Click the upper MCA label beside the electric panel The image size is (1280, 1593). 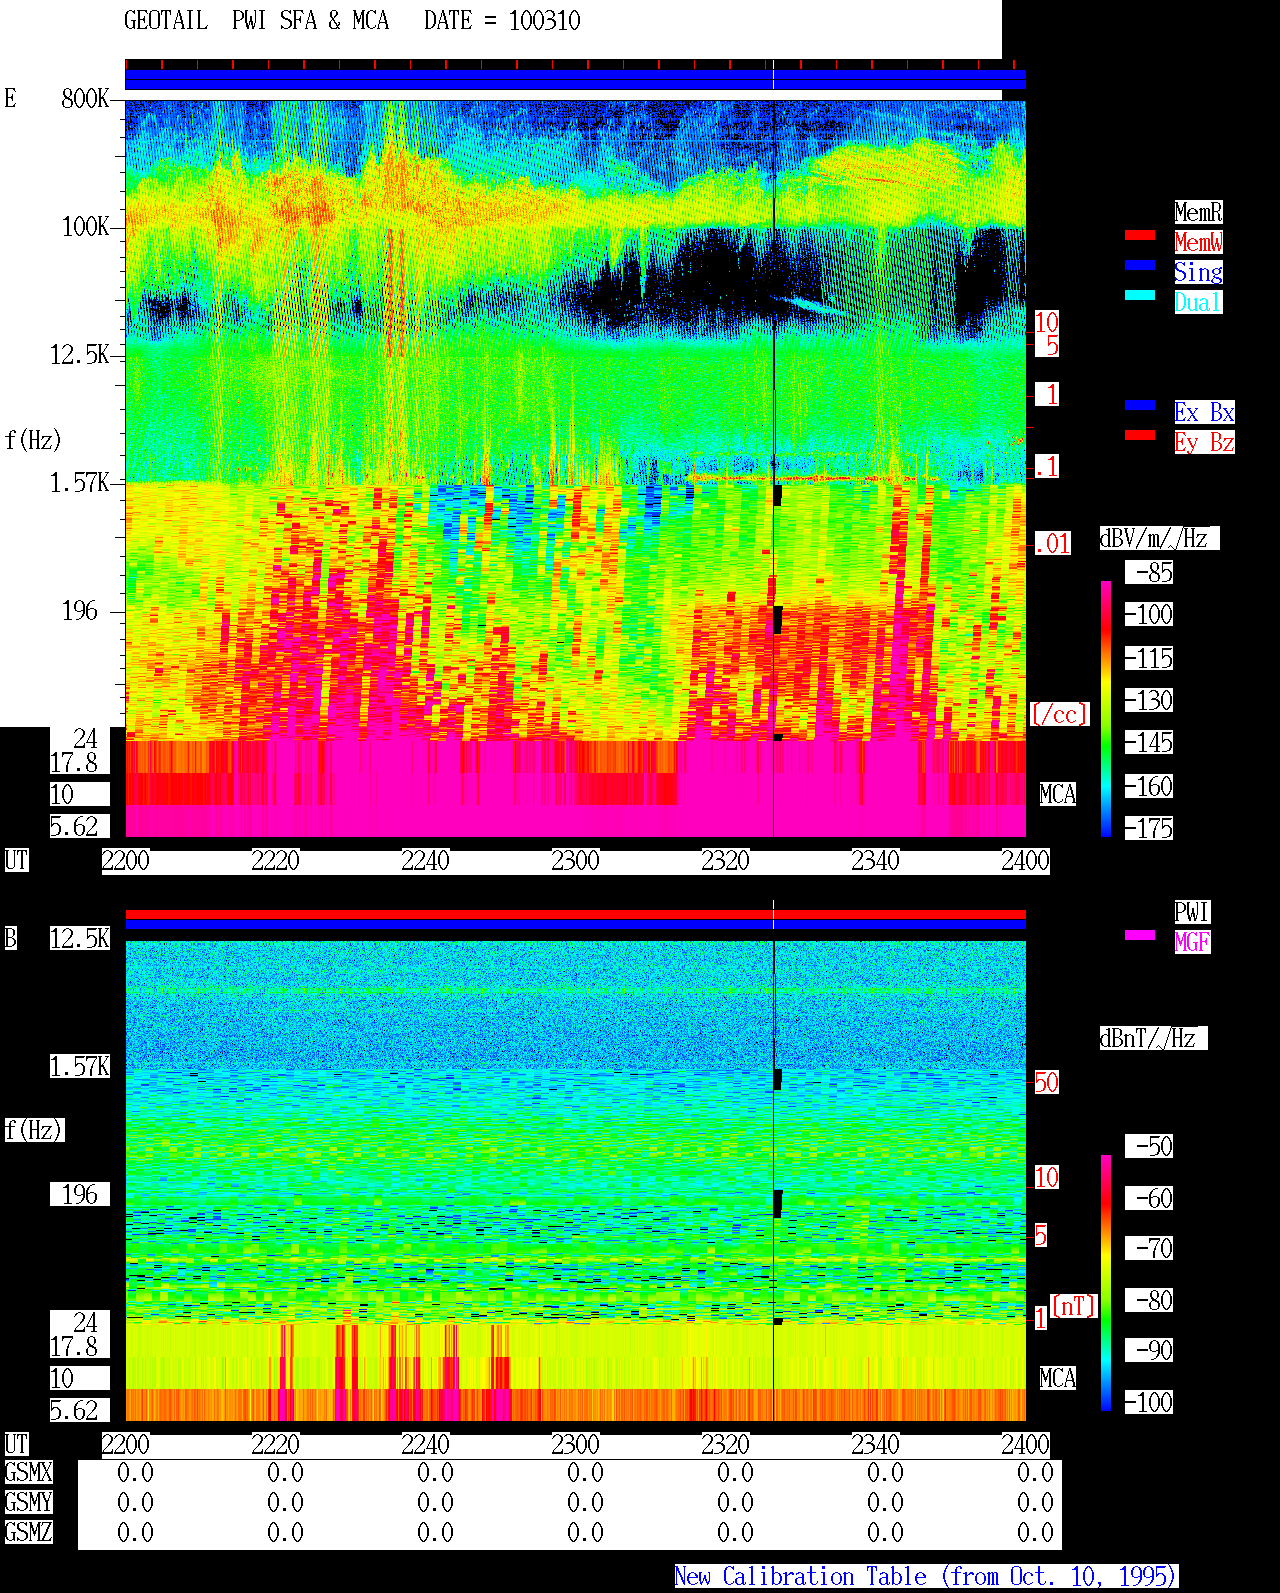(x=1058, y=795)
